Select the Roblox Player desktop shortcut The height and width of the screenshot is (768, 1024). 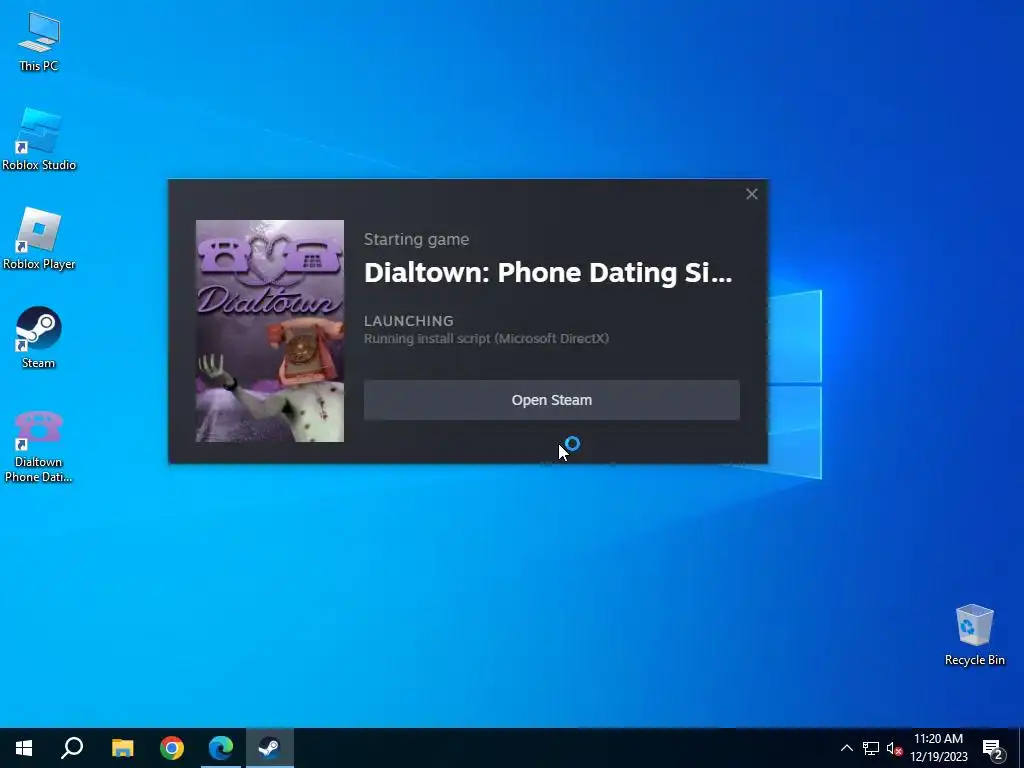tap(39, 239)
